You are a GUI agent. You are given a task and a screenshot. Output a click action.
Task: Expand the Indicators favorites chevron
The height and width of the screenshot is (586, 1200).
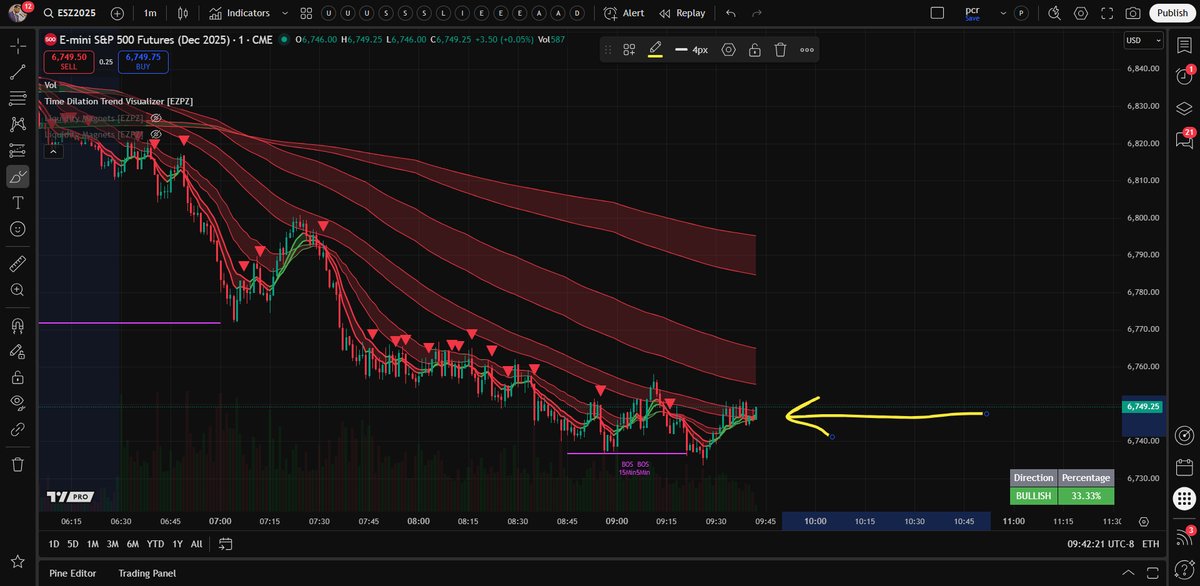pyautogui.click(x=286, y=13)
